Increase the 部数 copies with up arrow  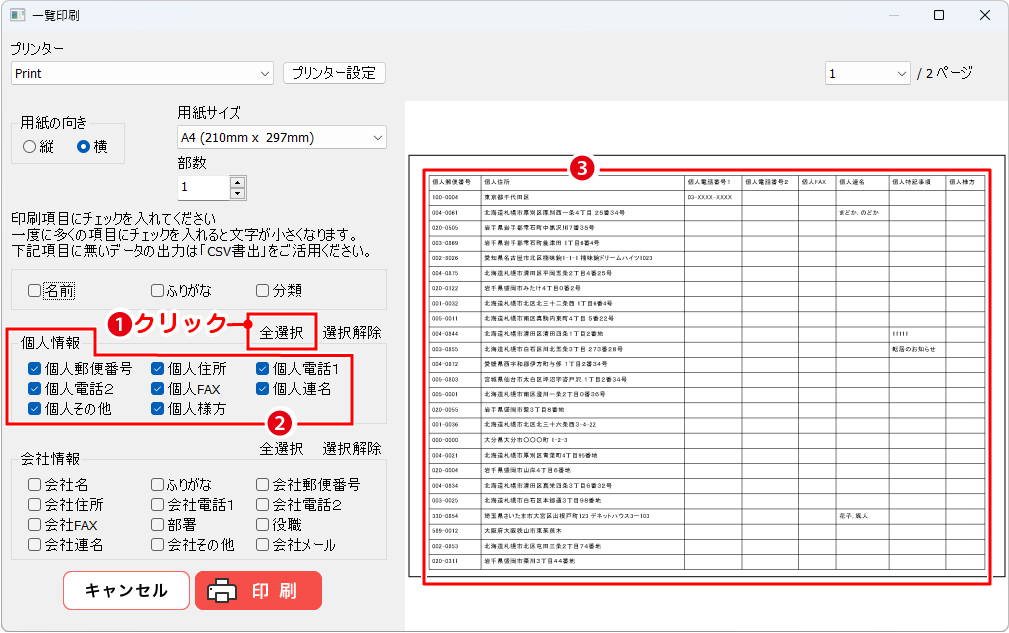coord(237,181)
